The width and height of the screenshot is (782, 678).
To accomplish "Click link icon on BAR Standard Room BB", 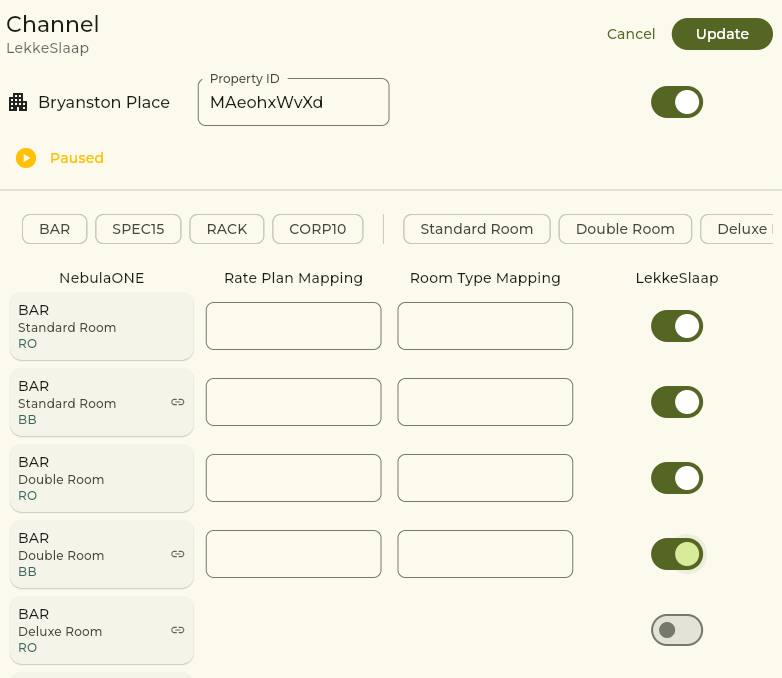I will click(178, 402).
